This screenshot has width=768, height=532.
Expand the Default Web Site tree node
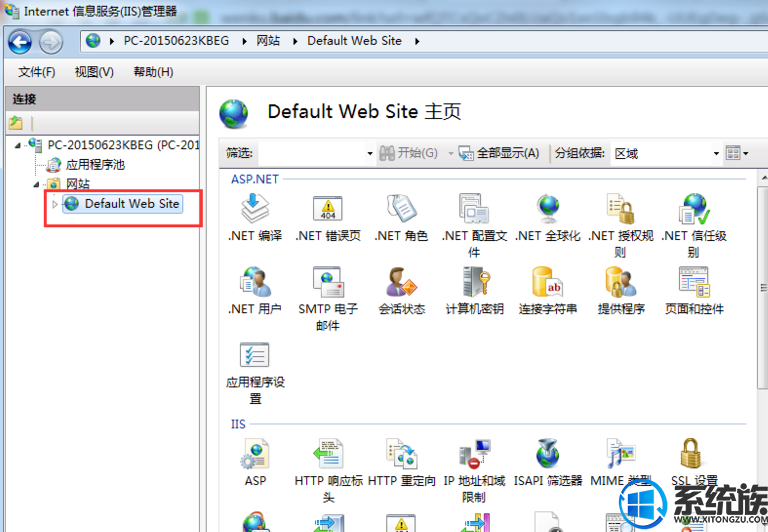[x=55, y=204]
